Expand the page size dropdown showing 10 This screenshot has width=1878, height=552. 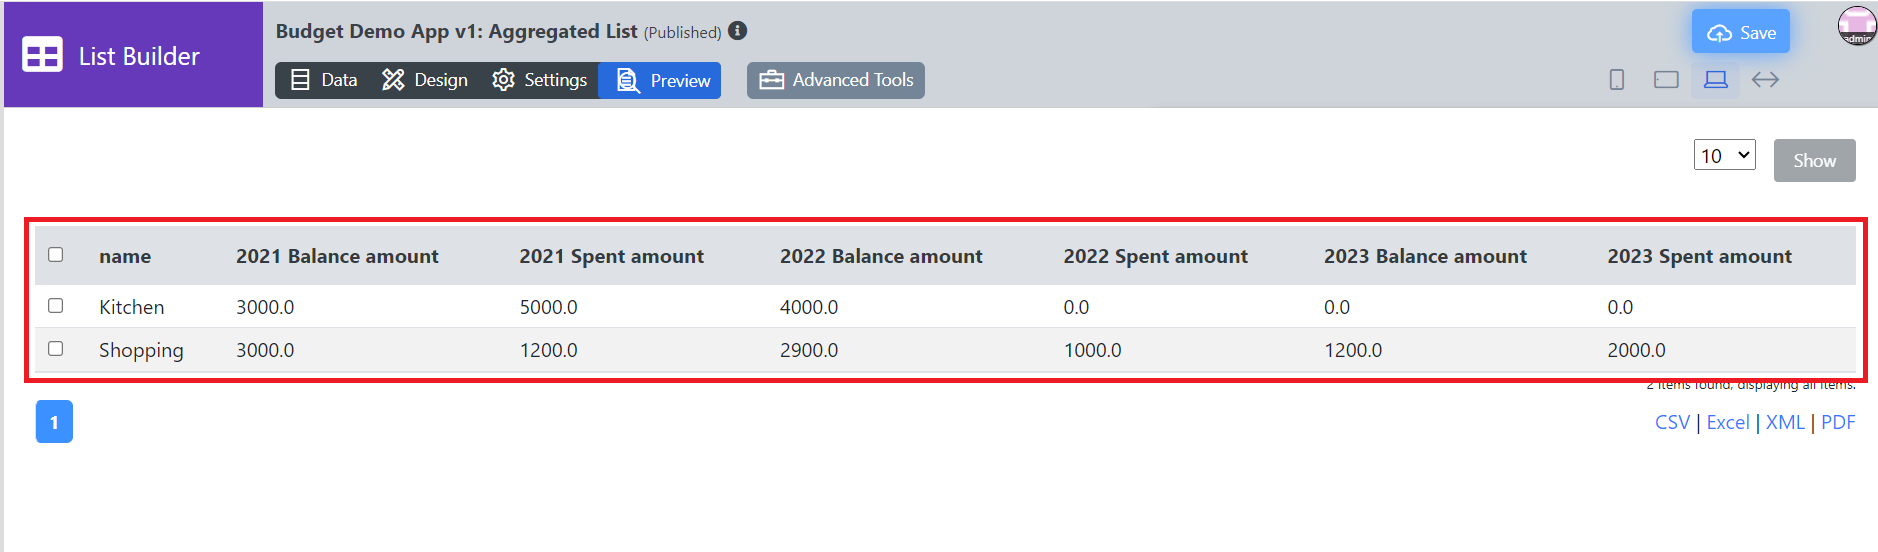(x=1724, y=156)
